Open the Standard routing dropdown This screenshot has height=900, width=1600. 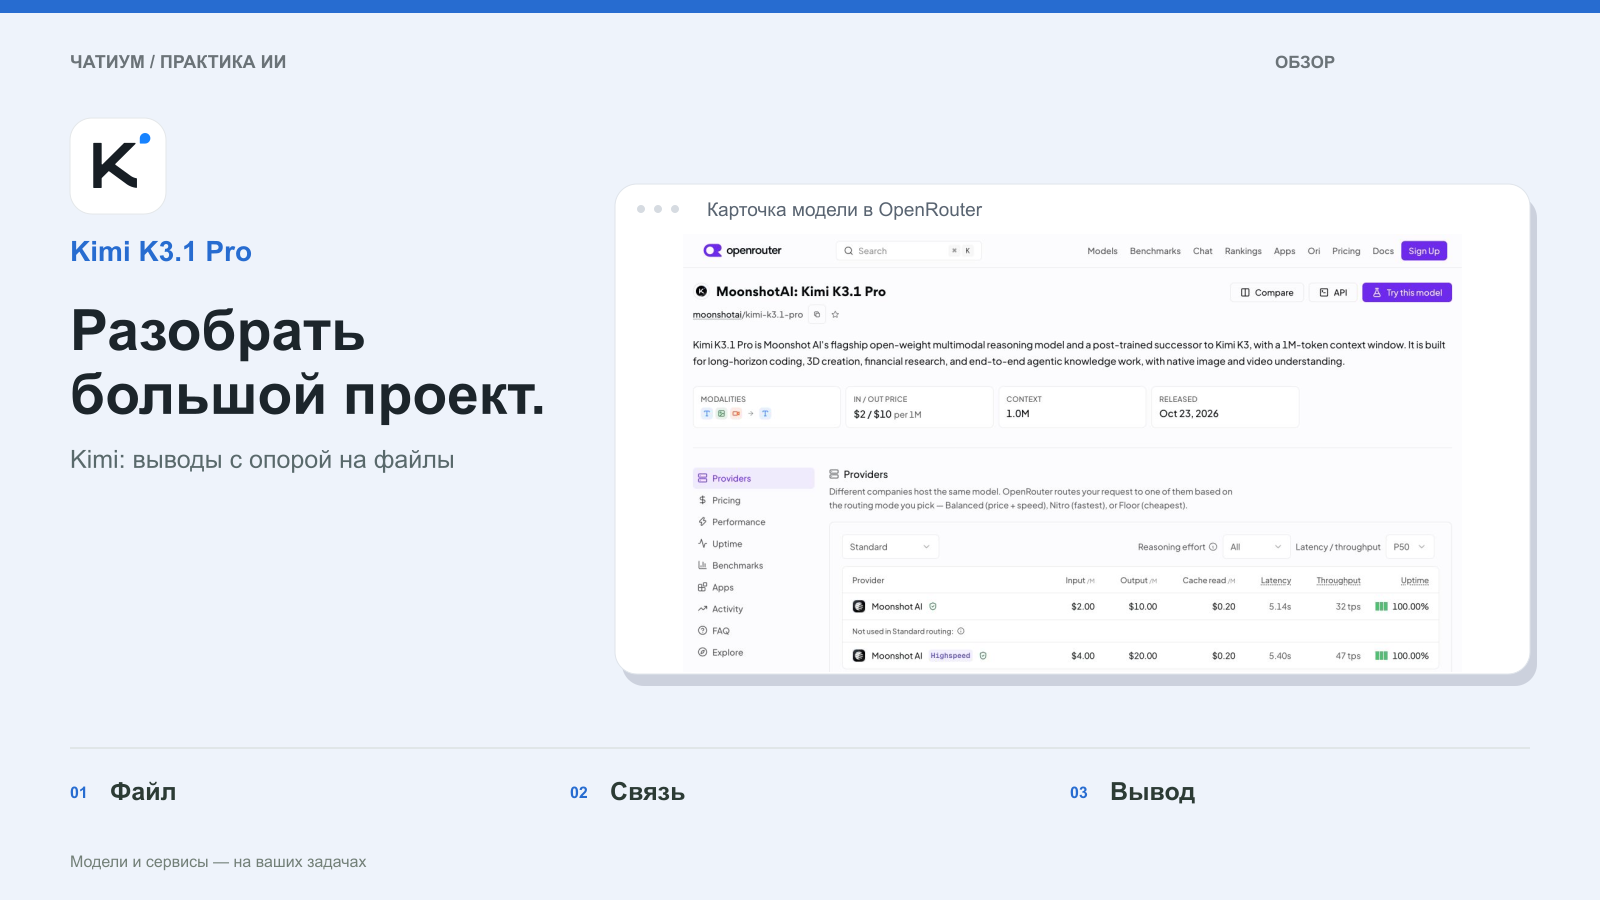(890, 547)
